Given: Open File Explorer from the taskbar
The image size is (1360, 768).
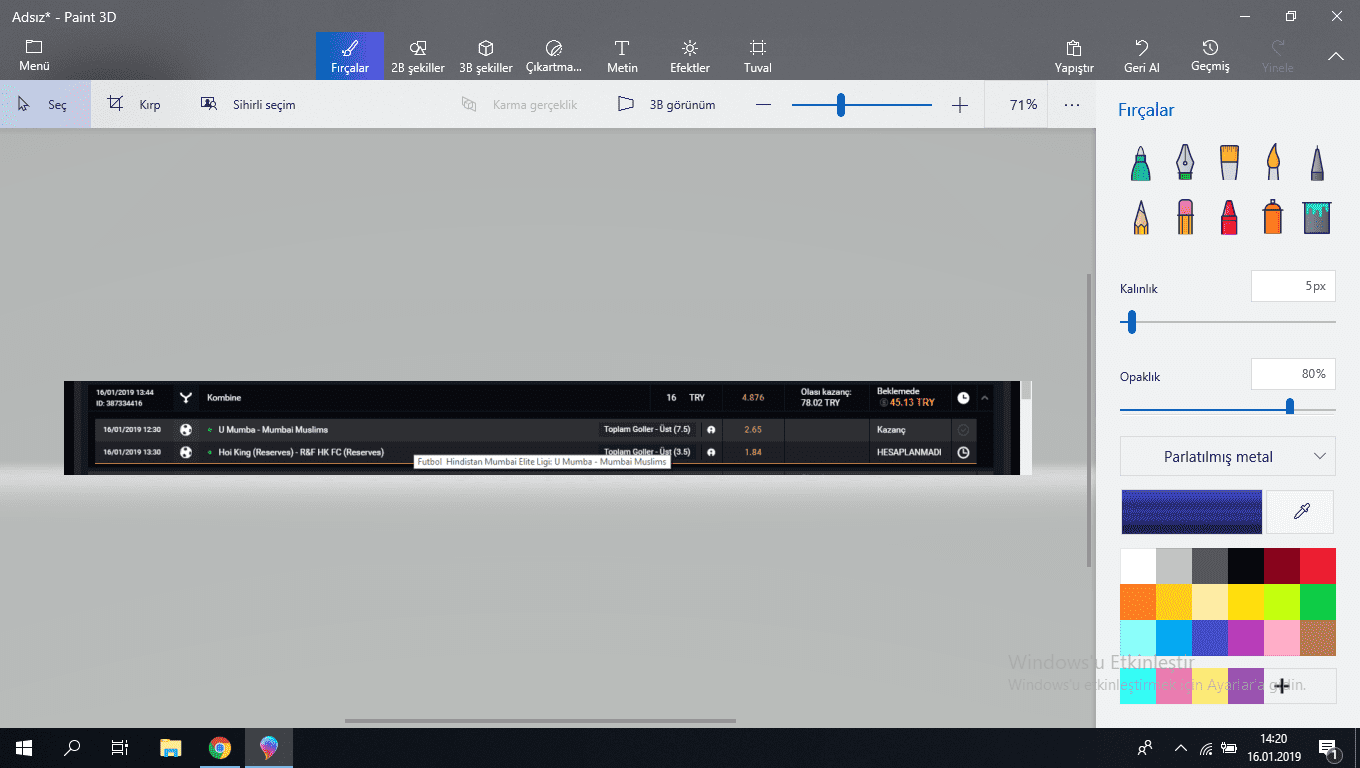Looking at the screenshot, I should pos(172,748).
